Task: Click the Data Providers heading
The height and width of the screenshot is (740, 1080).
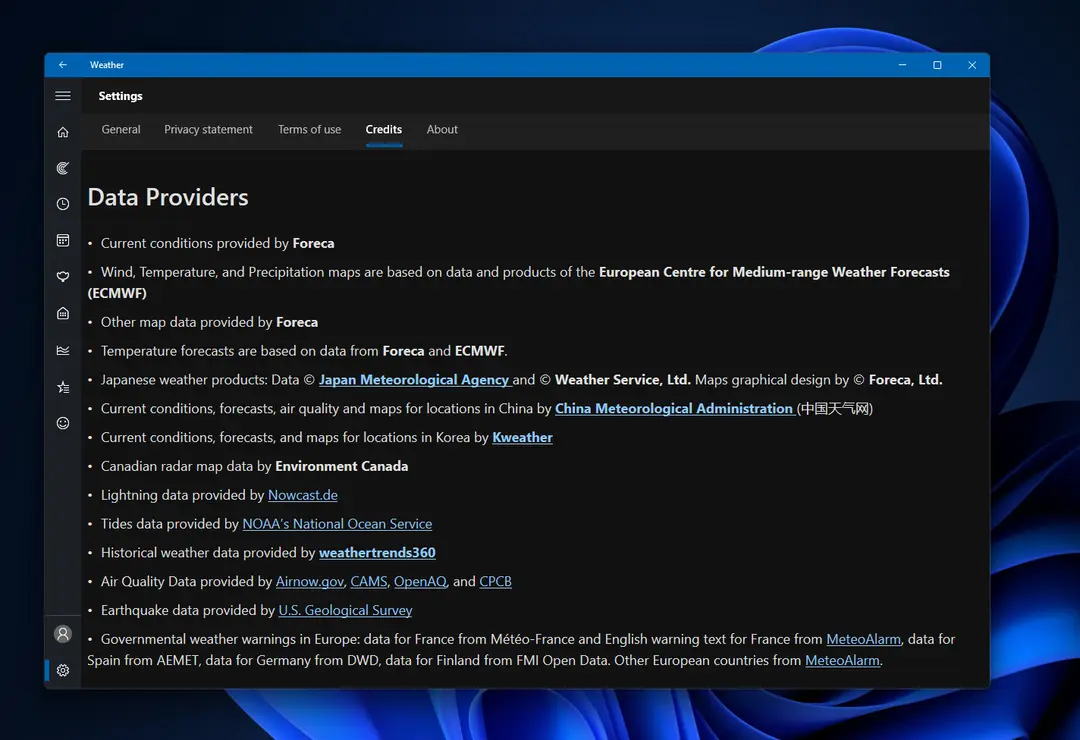Action: [168, 198]
